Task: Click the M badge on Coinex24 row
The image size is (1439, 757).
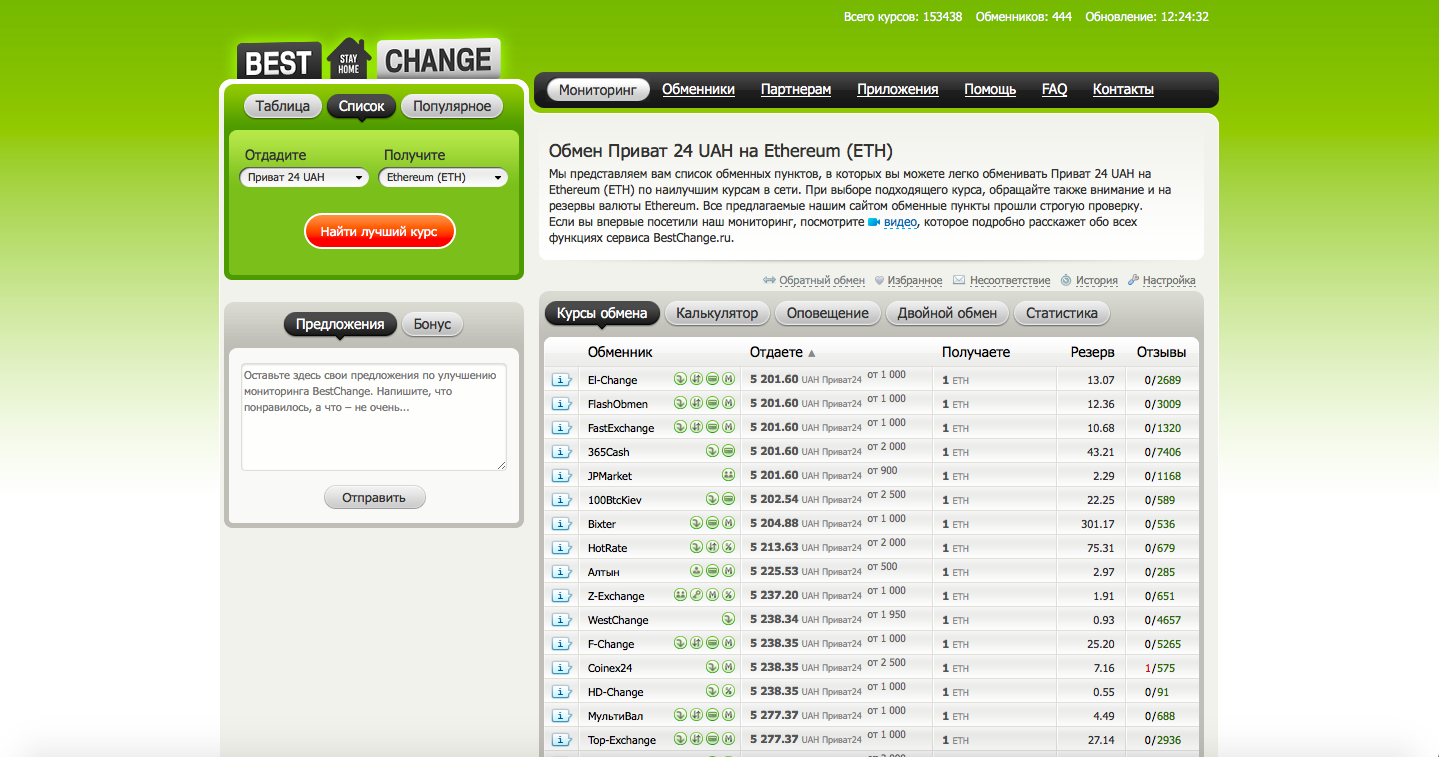Action: [729, 668]
